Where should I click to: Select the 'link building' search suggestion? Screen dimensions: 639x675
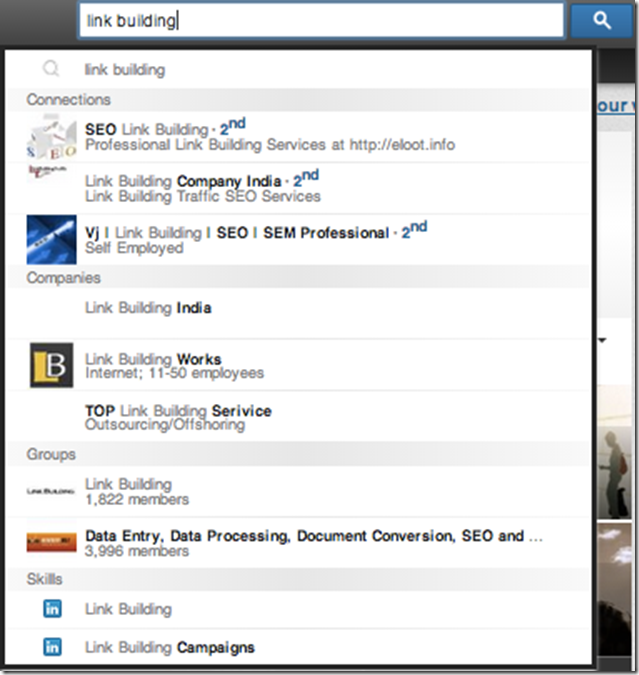click(x=298, y=69)
